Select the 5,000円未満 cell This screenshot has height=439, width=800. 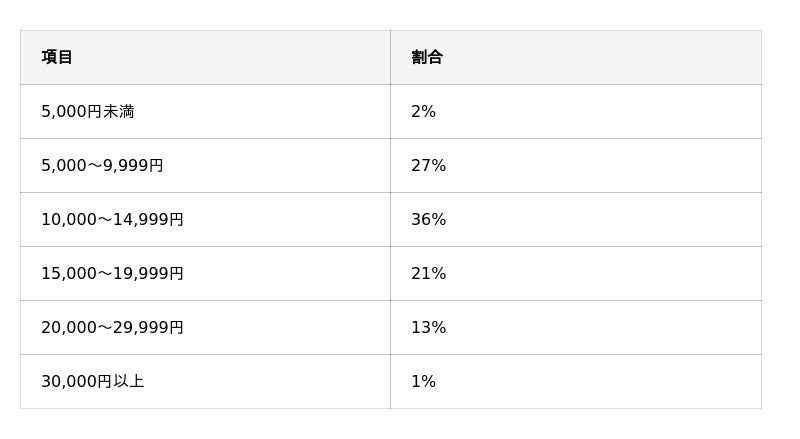pyautogui.click(x=205, y=111)
